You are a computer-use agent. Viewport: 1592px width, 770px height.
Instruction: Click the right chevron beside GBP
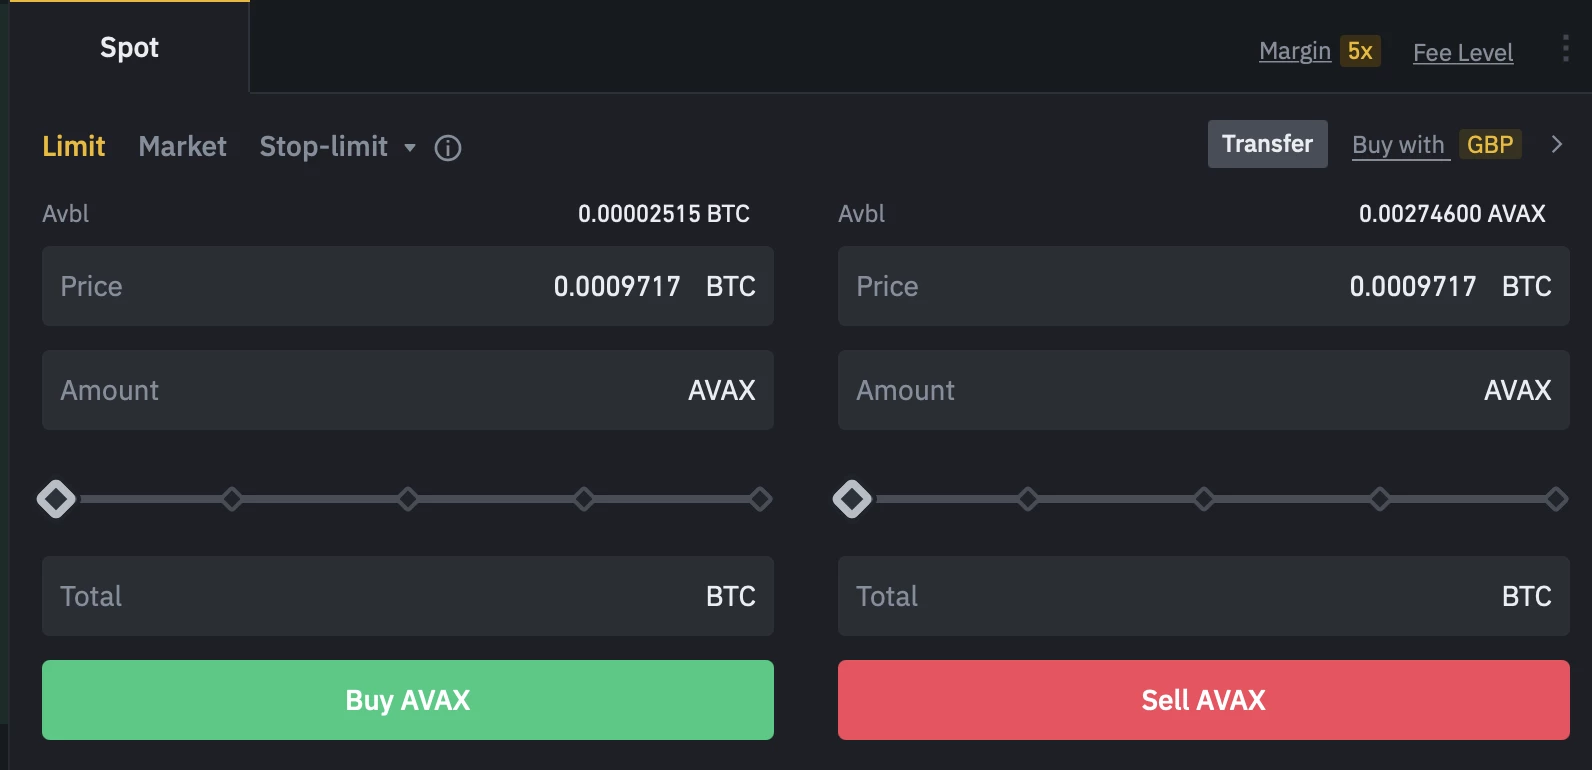point(1556,144)
